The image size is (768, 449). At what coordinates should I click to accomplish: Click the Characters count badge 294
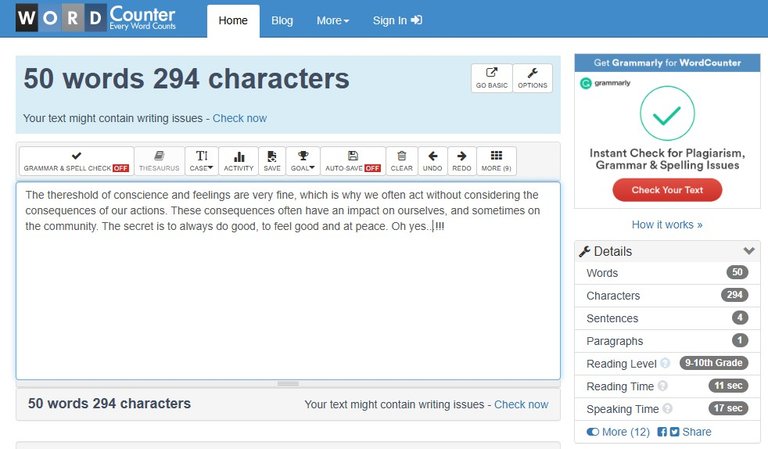pos(734,295)
